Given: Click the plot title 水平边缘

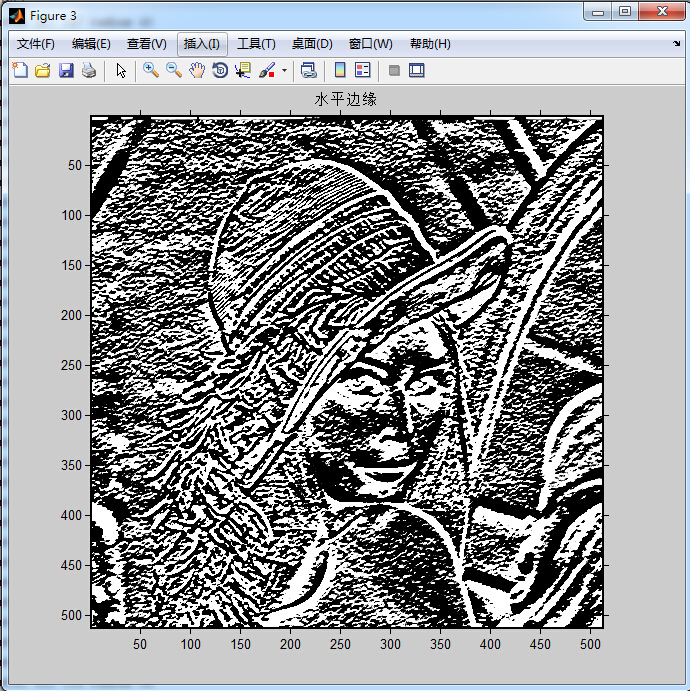Looking at the screenshot, I should coord(345,99).
